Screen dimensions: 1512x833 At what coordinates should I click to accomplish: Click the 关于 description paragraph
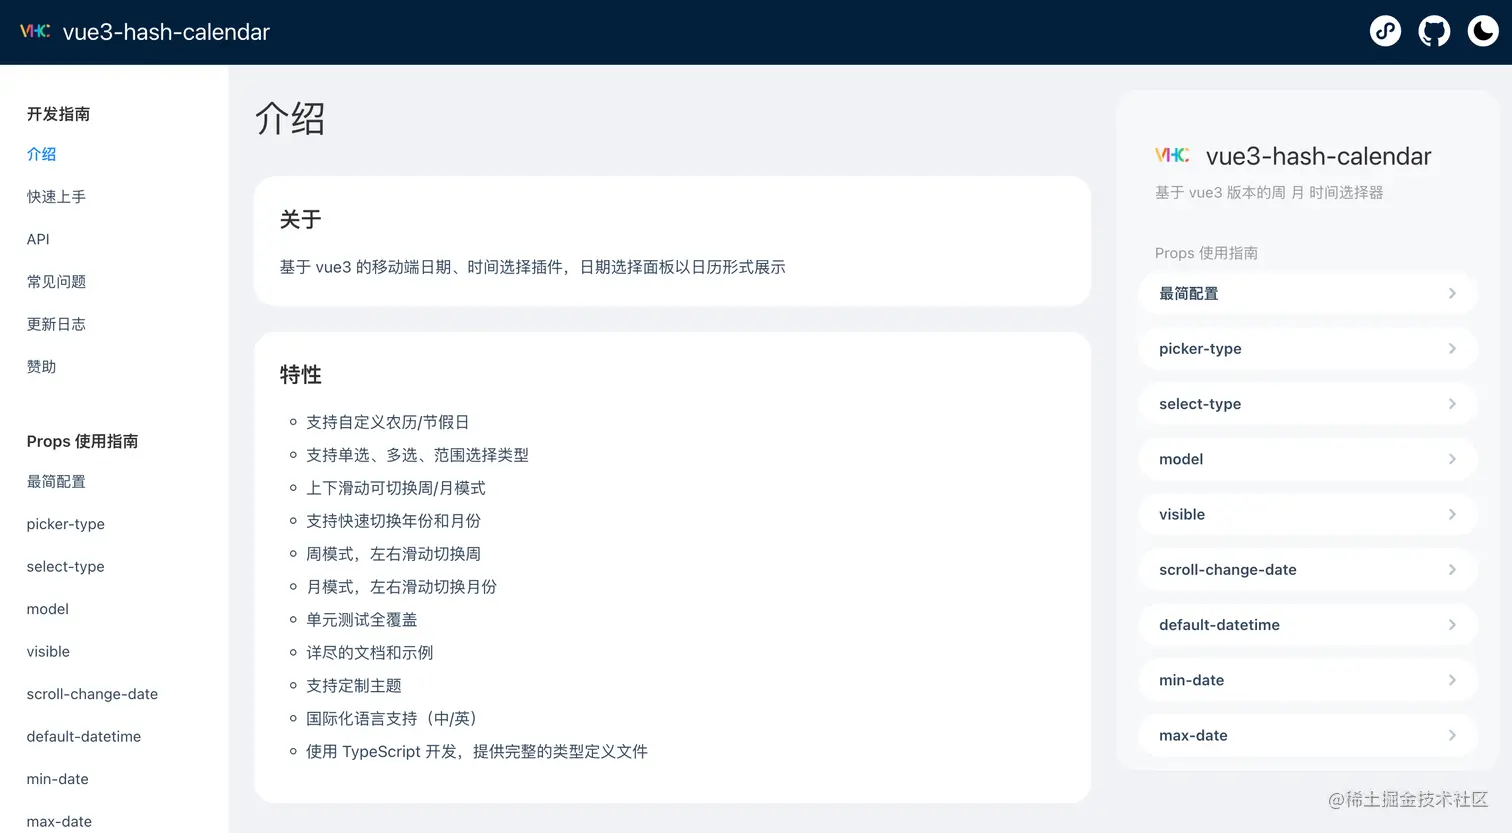(532, 267)
